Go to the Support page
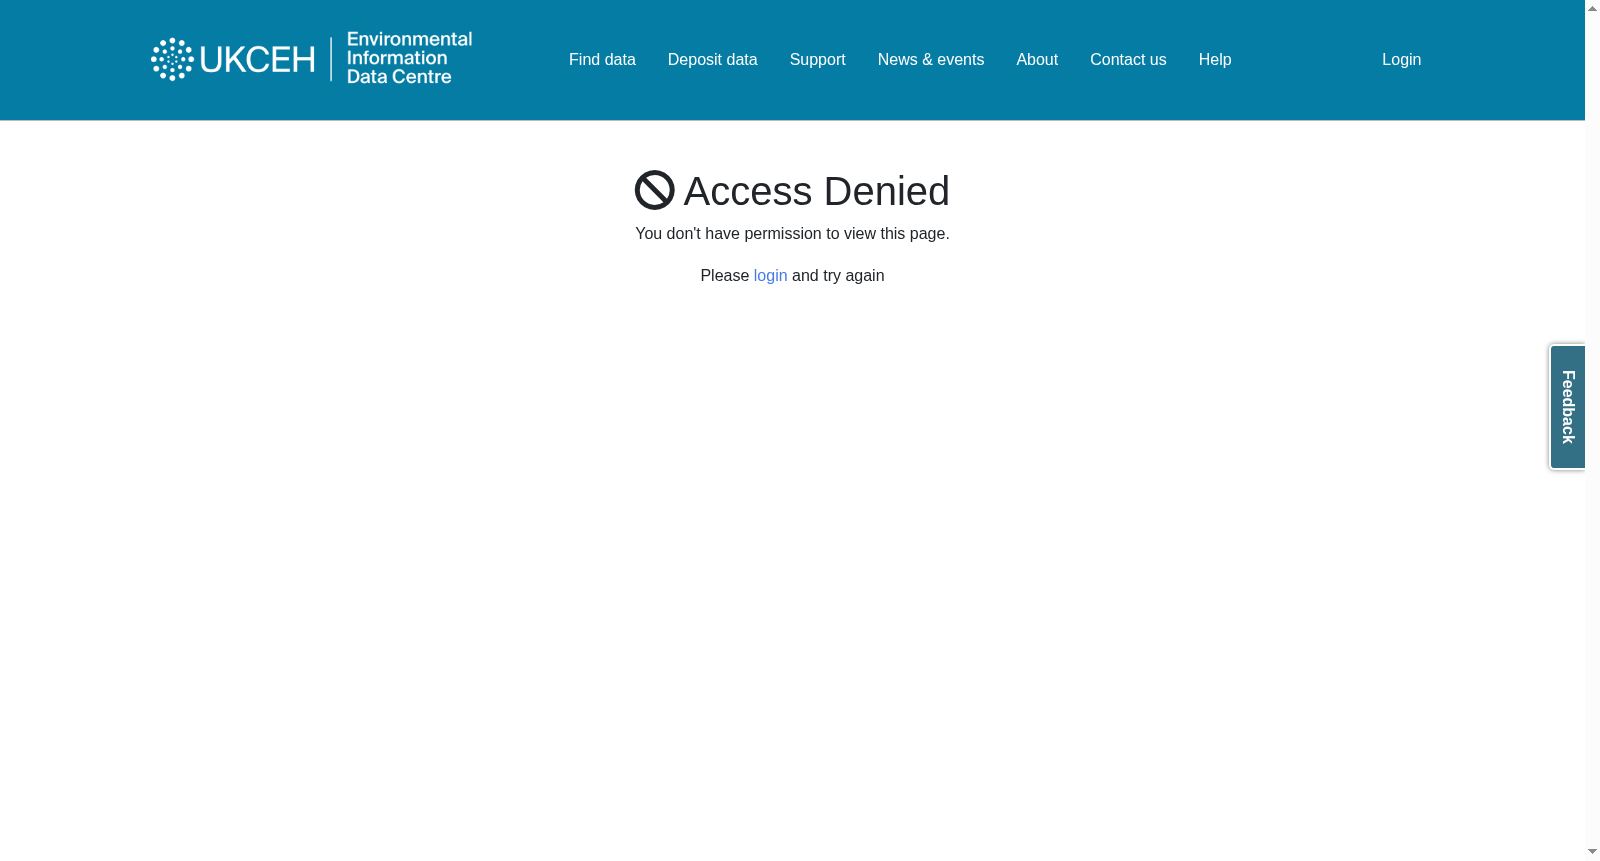The height and width of the screenshot is (861, 1600). 817,60
